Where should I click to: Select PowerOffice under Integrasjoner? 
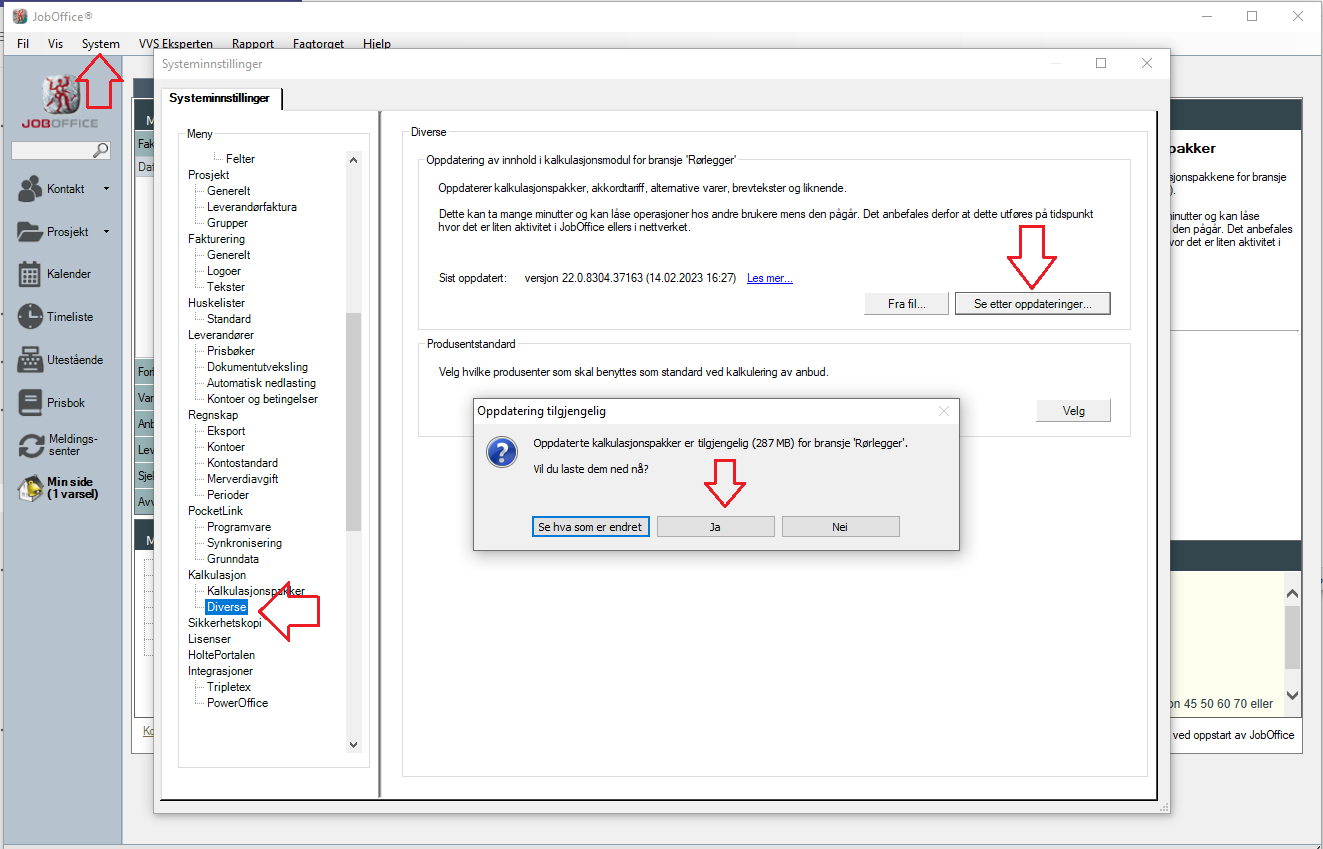coord(237,703)
